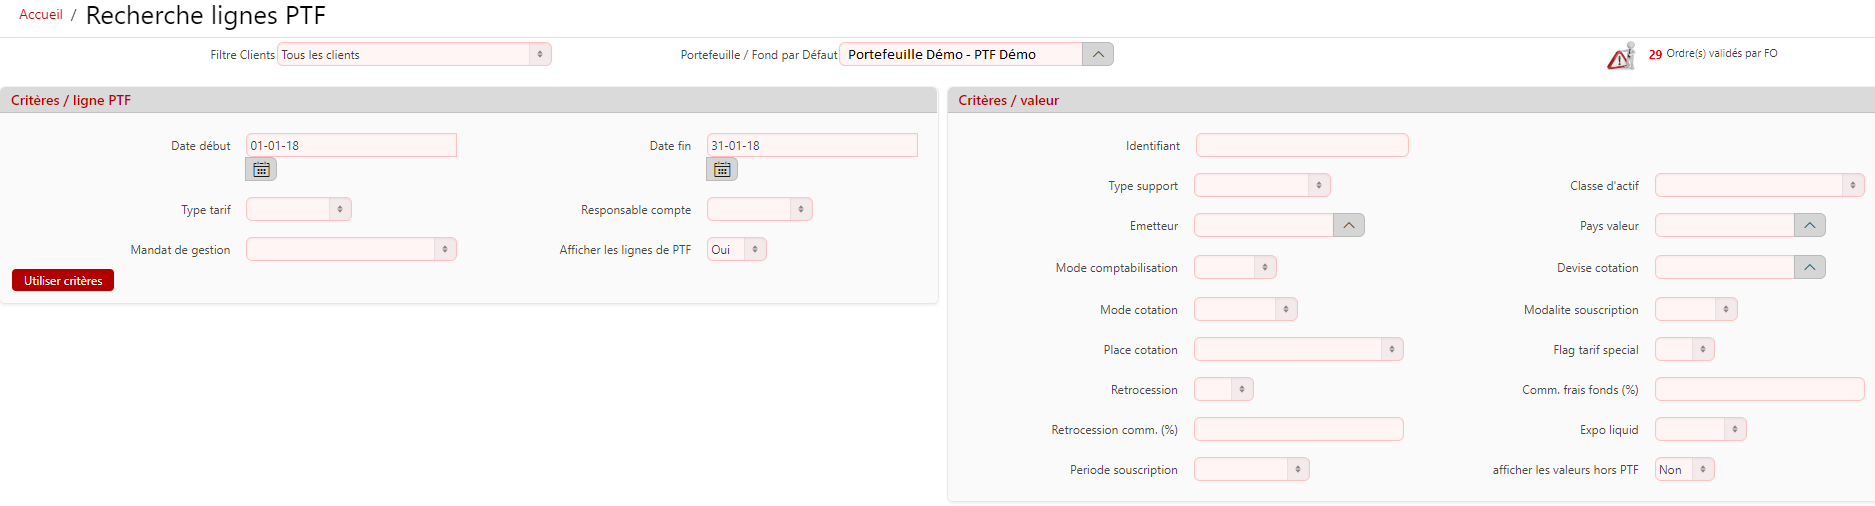Click the Critères / ligne PTF panel header
The image size is (1875, 506).
click(x=71, y=101)
